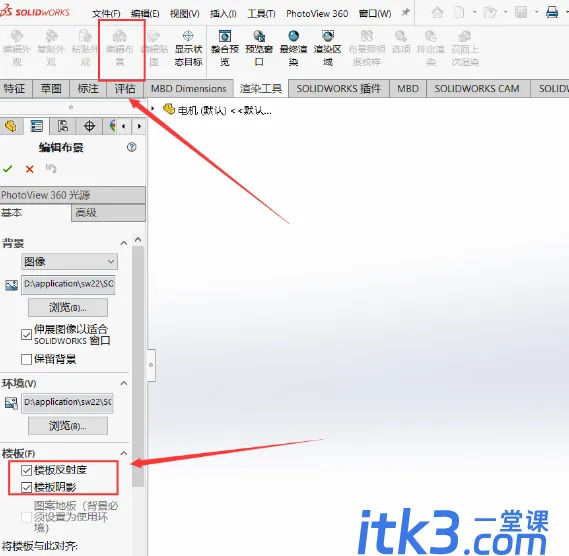569x556 pixels.
Task: Cancel scene edits with red X
Action: pos(30,169)
